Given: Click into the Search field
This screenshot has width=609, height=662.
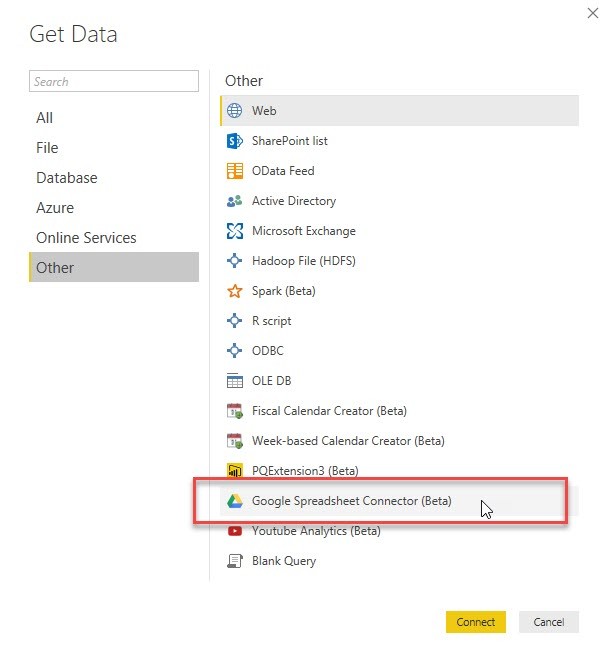Looking at the screenshot, I should tap(114, 81).
